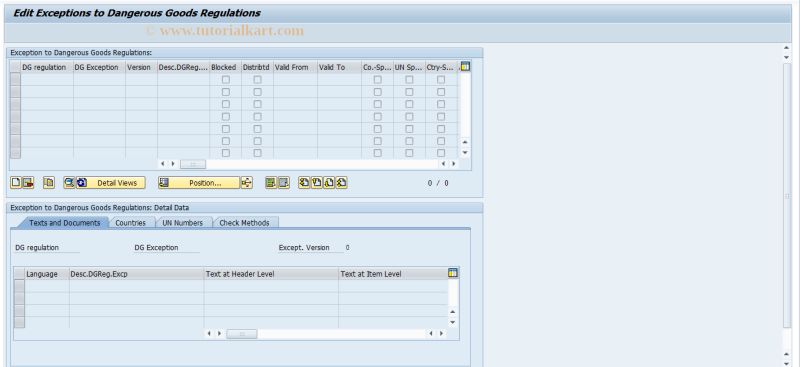This screenshot has width=800, height=367.
Task: Click the select all rows icon
Action: pyautogui.click(x=271, y=183)
